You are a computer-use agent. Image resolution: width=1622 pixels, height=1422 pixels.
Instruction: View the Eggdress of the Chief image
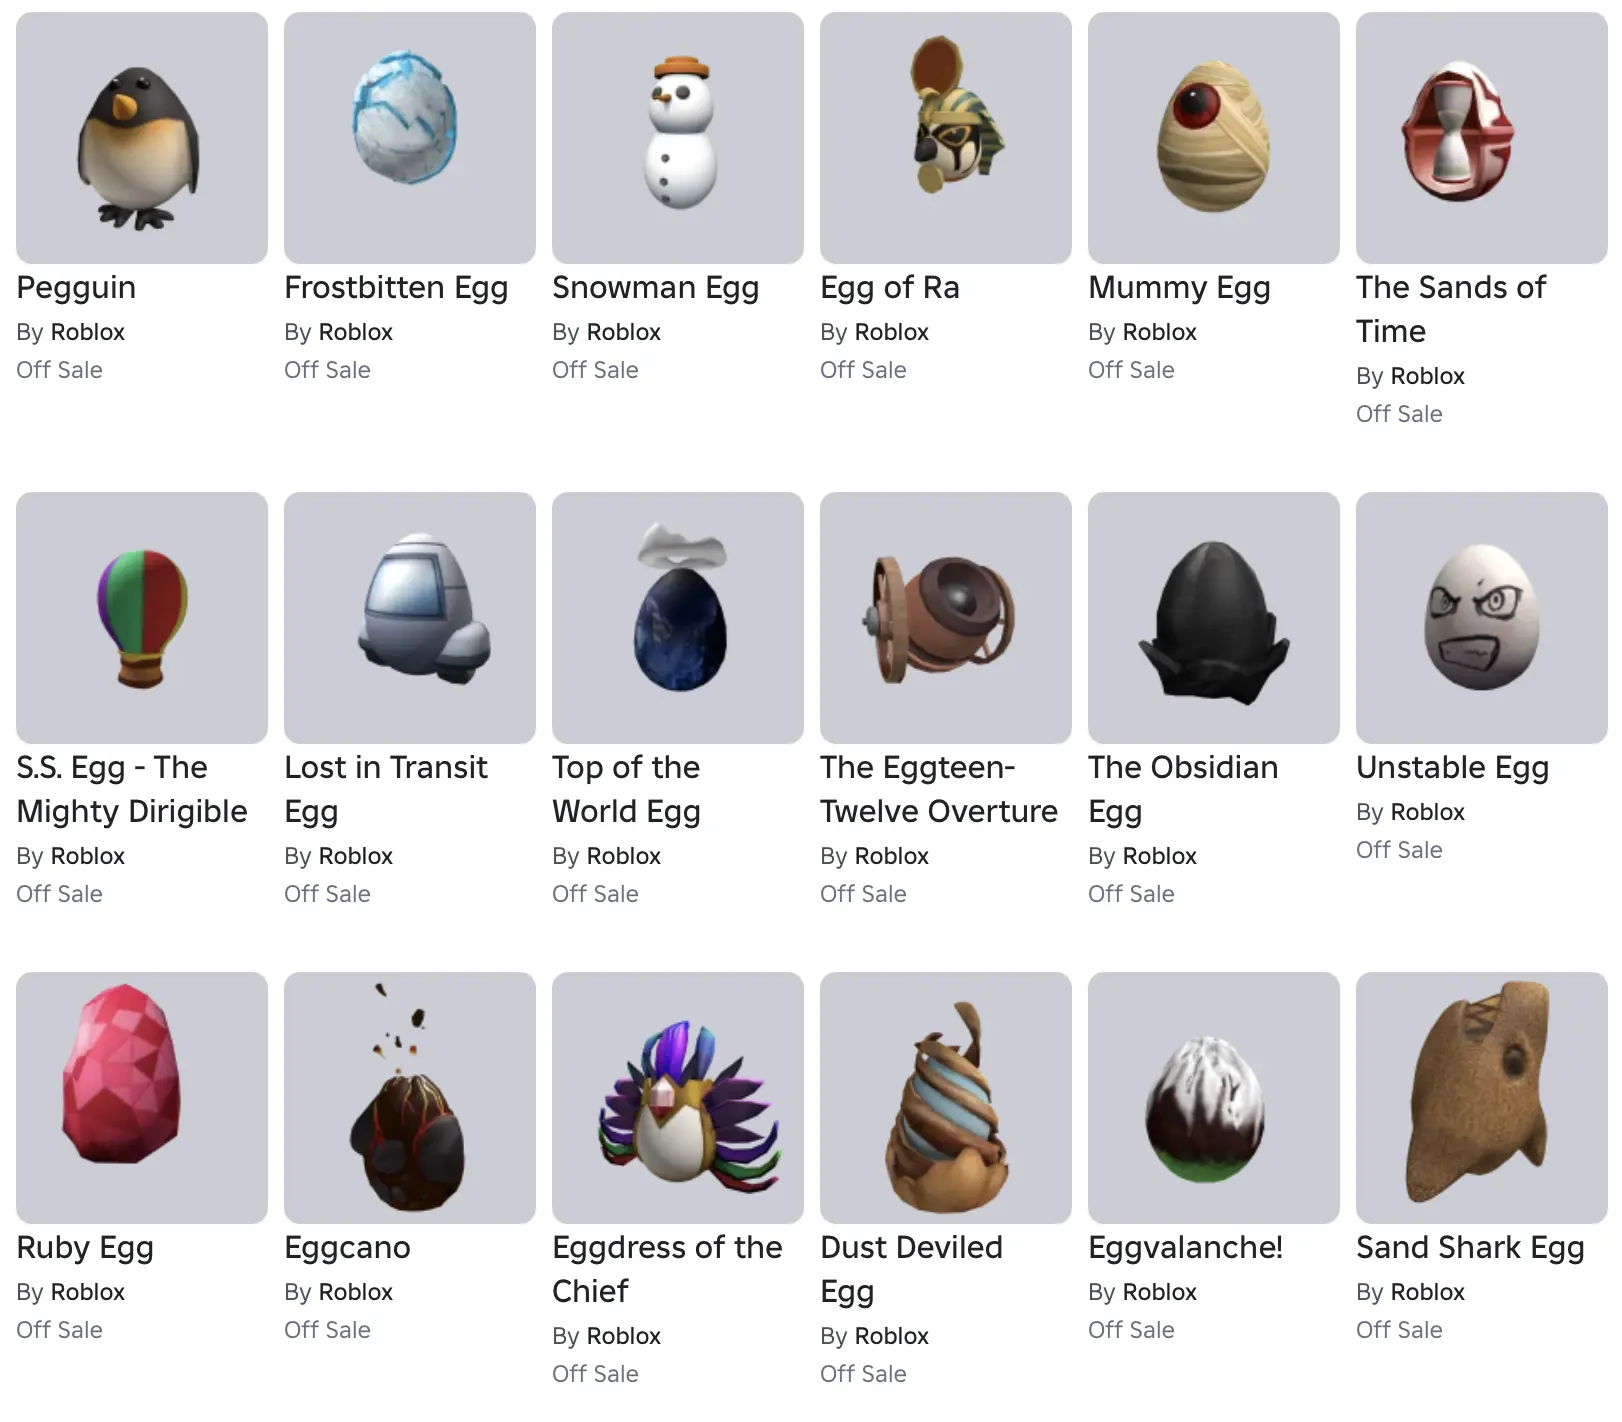pyautogui.click(x=678, y=1098)
